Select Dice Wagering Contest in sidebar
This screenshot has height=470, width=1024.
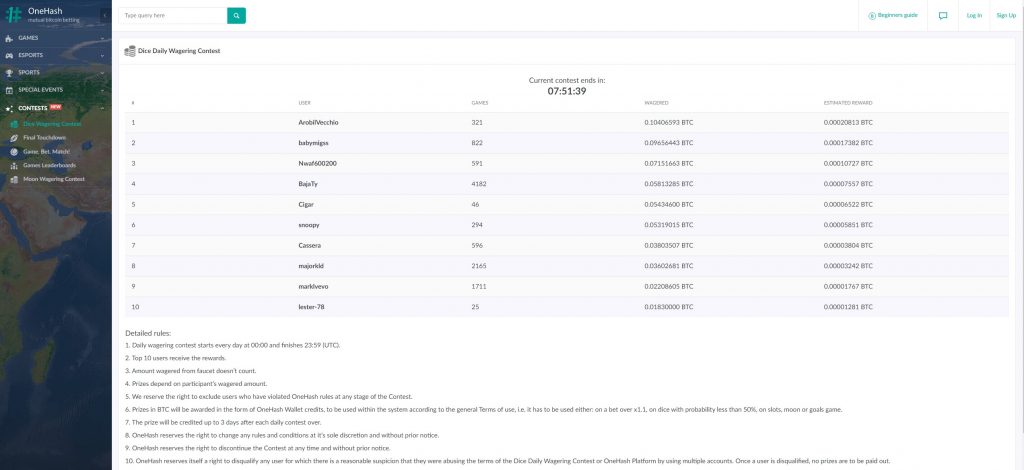(x=52, y=124)
